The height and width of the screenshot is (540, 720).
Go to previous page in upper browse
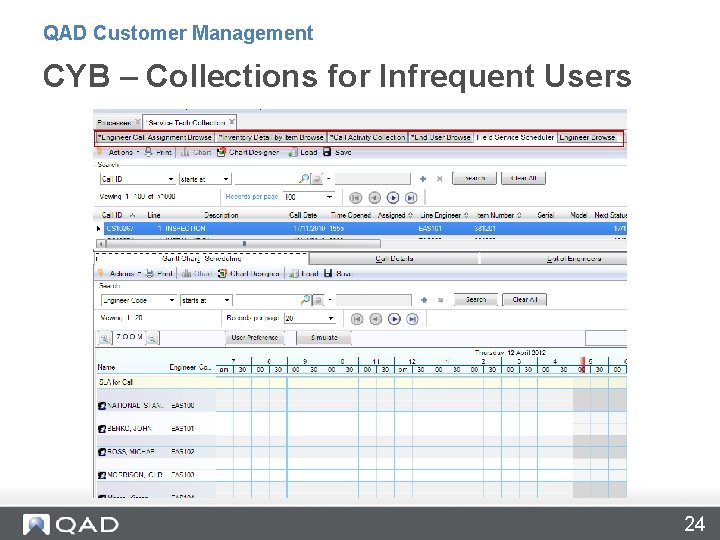point(375,197)
